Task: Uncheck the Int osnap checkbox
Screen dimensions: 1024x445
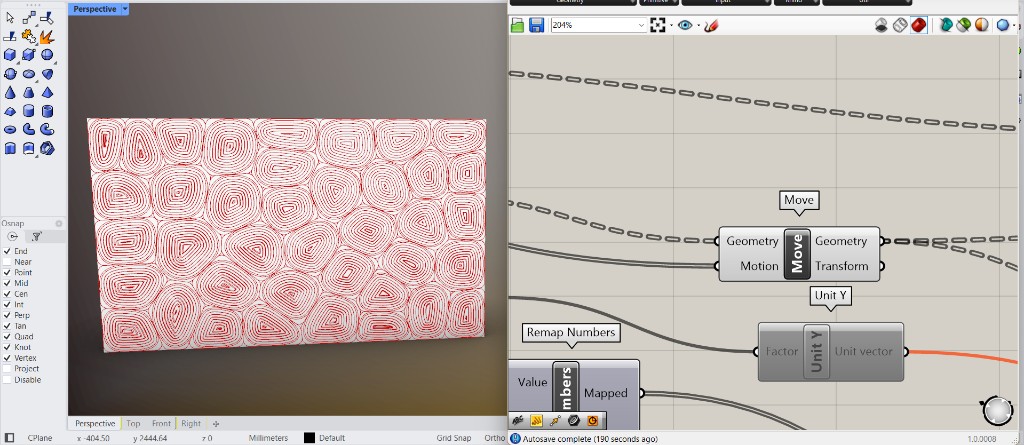Action: pyautogui.click(x=8, y=305)
